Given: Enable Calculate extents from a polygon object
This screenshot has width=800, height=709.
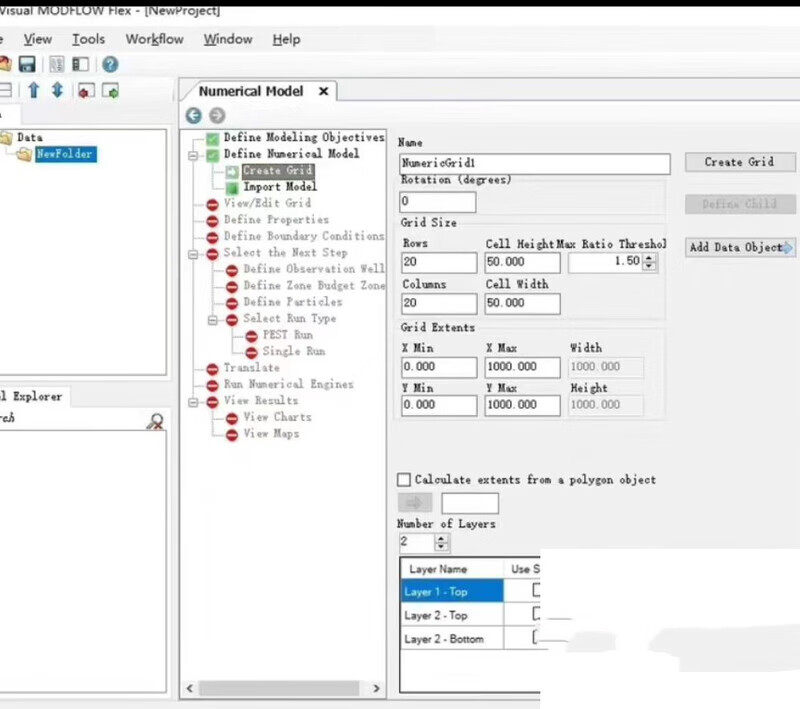Looking at the screenshot, I should pyautogui.click(x=404, y=480).
